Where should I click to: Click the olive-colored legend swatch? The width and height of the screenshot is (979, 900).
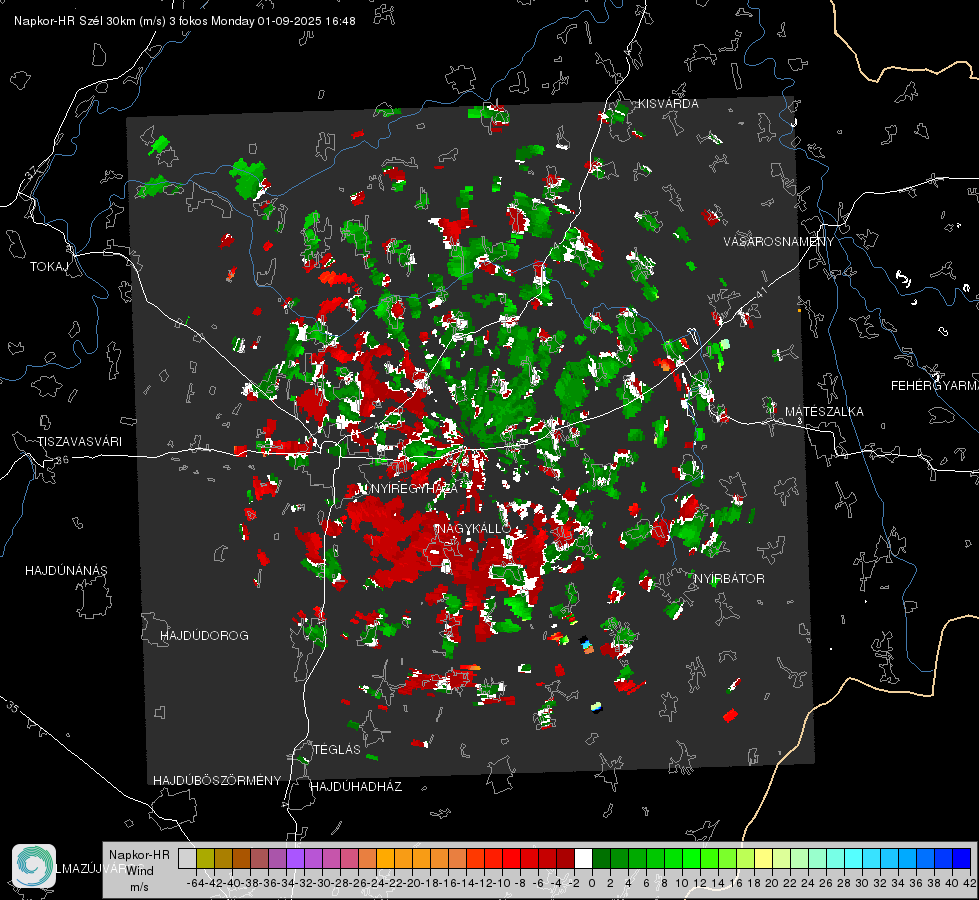[x=205, y=859]
